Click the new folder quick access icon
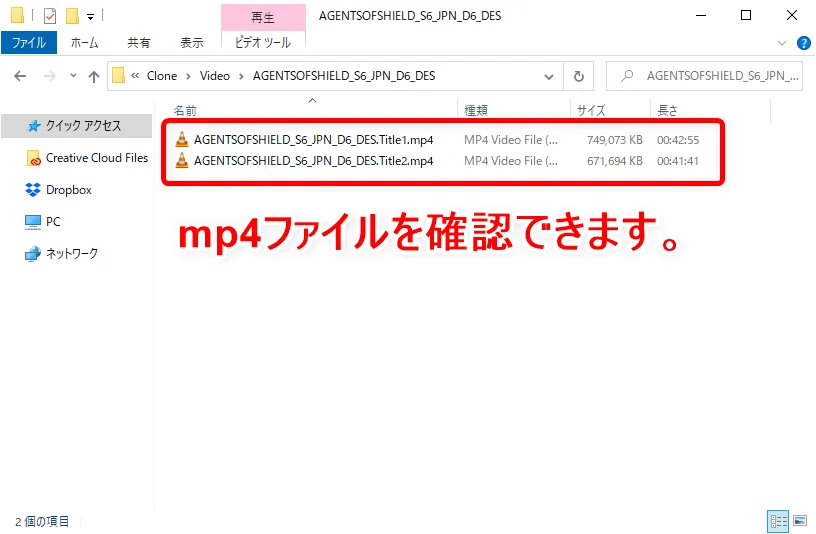The image size is (816, 534). click(72, 16)
